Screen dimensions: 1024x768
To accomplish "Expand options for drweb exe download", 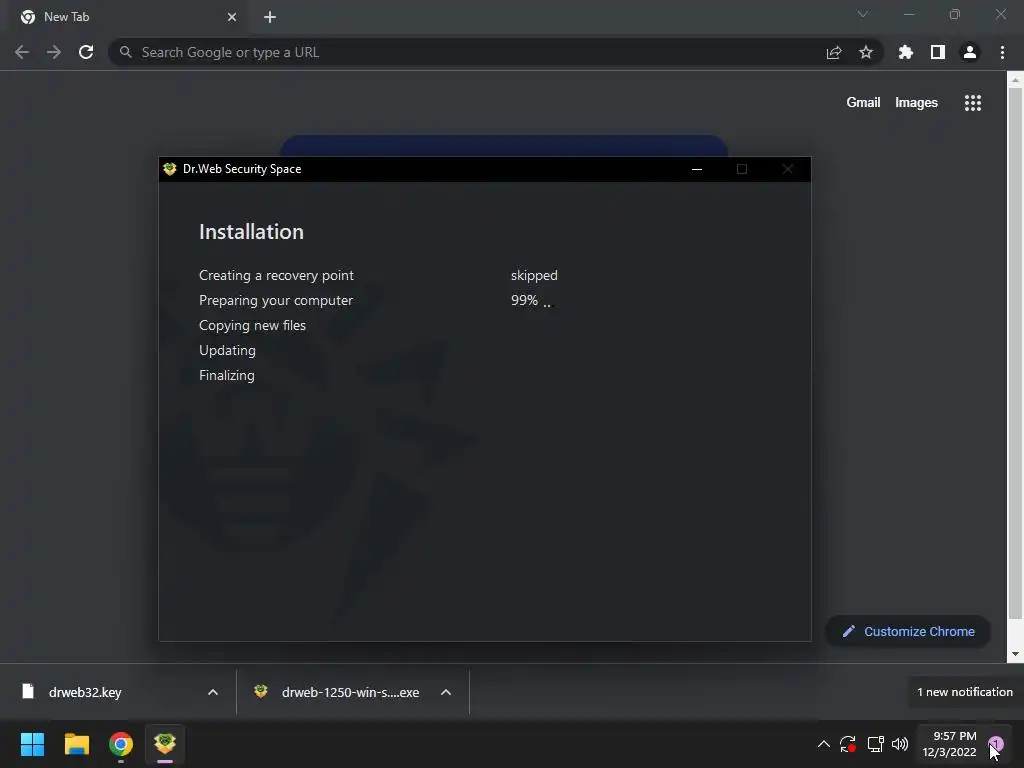I will click(x=446, y=692).
